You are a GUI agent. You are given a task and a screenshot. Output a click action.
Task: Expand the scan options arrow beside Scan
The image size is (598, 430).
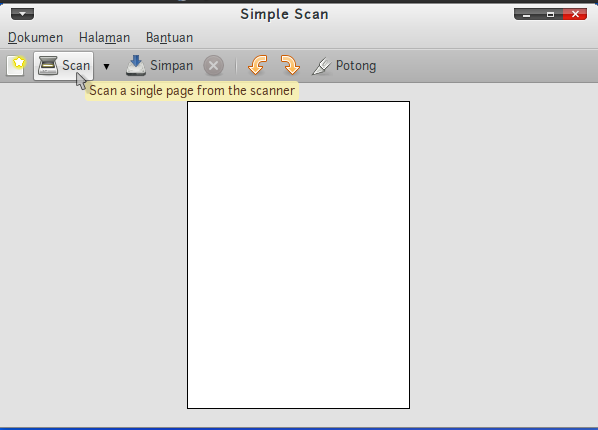(x=106, y=67)
